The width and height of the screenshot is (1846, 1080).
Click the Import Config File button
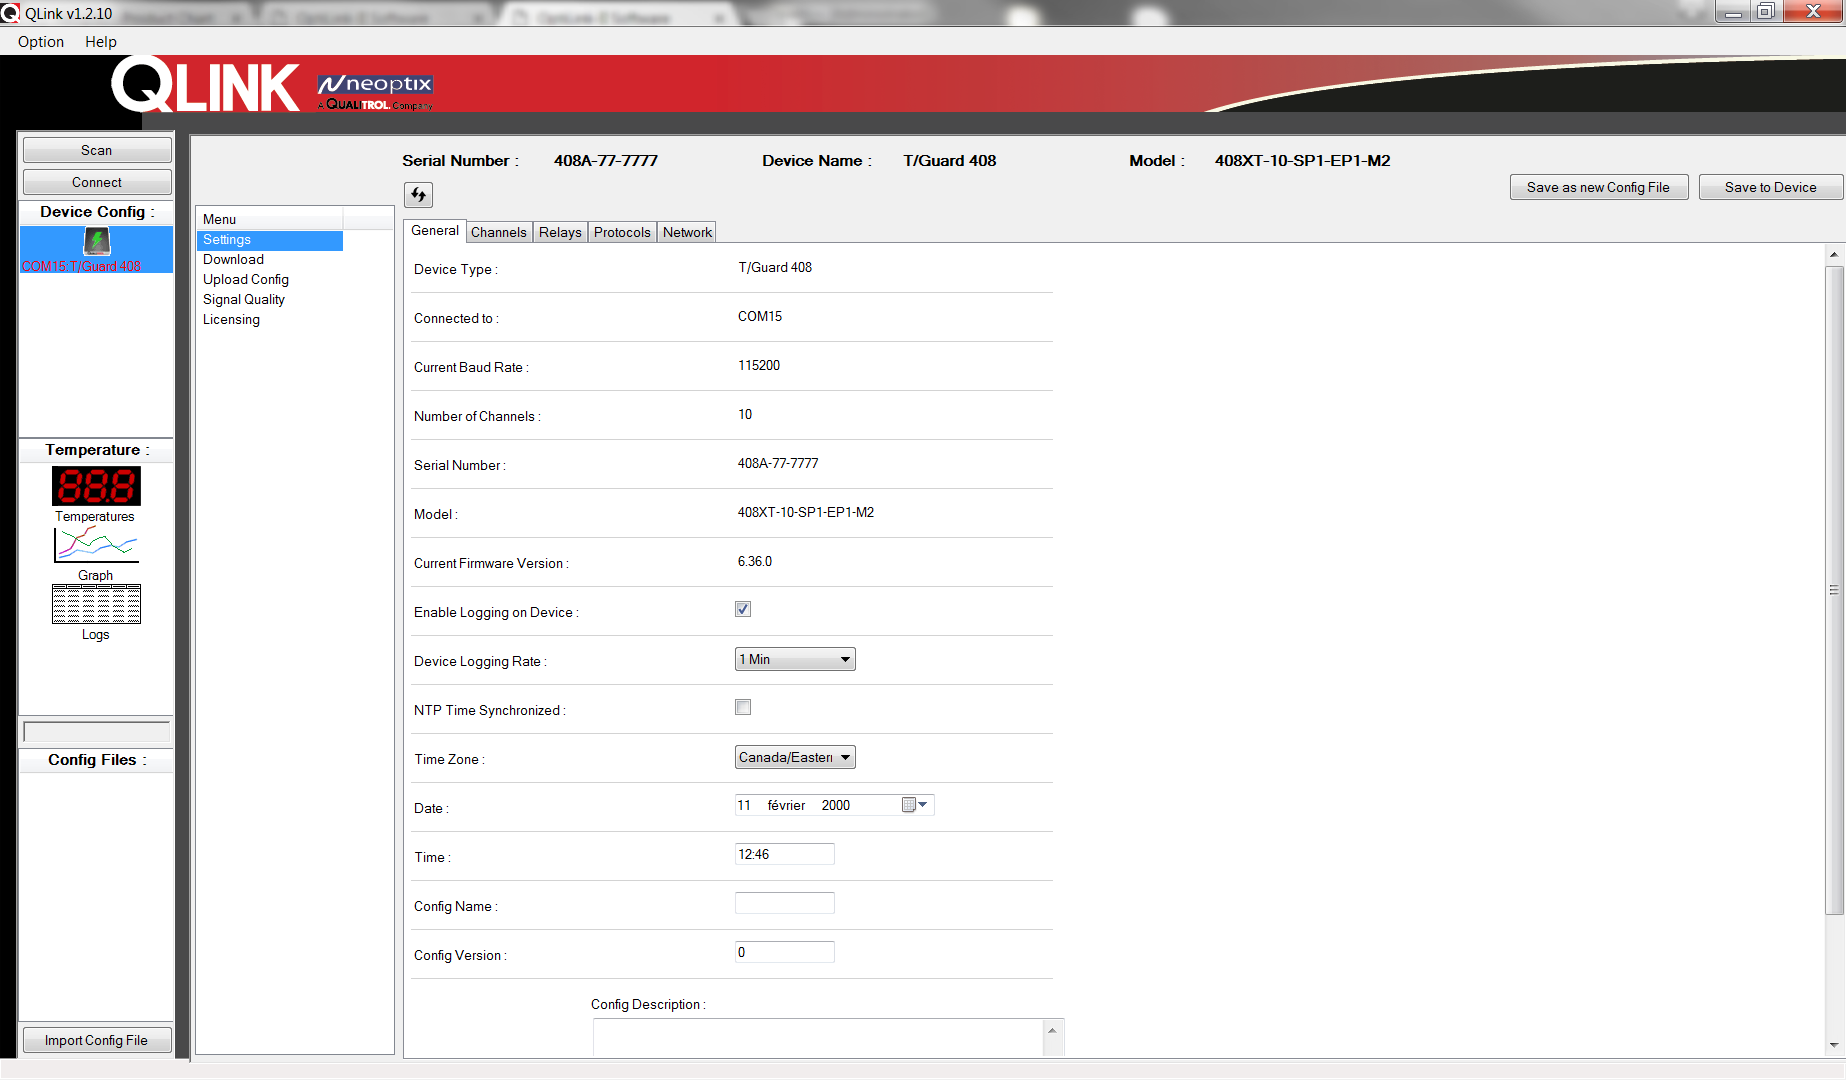pos(97,1040)
